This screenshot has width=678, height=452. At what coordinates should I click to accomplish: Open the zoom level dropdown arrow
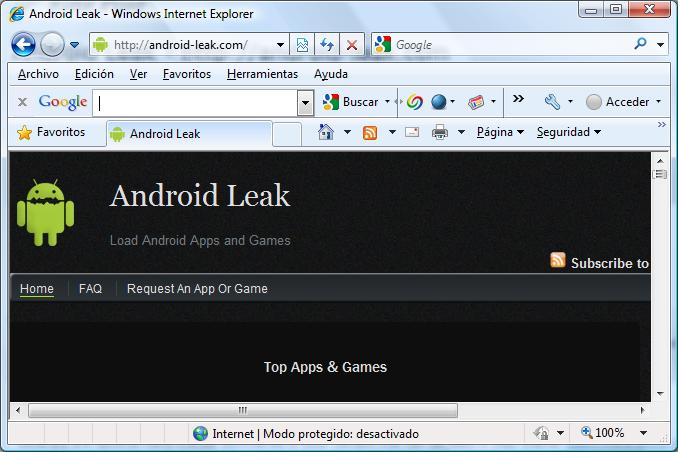click(643, 433)
